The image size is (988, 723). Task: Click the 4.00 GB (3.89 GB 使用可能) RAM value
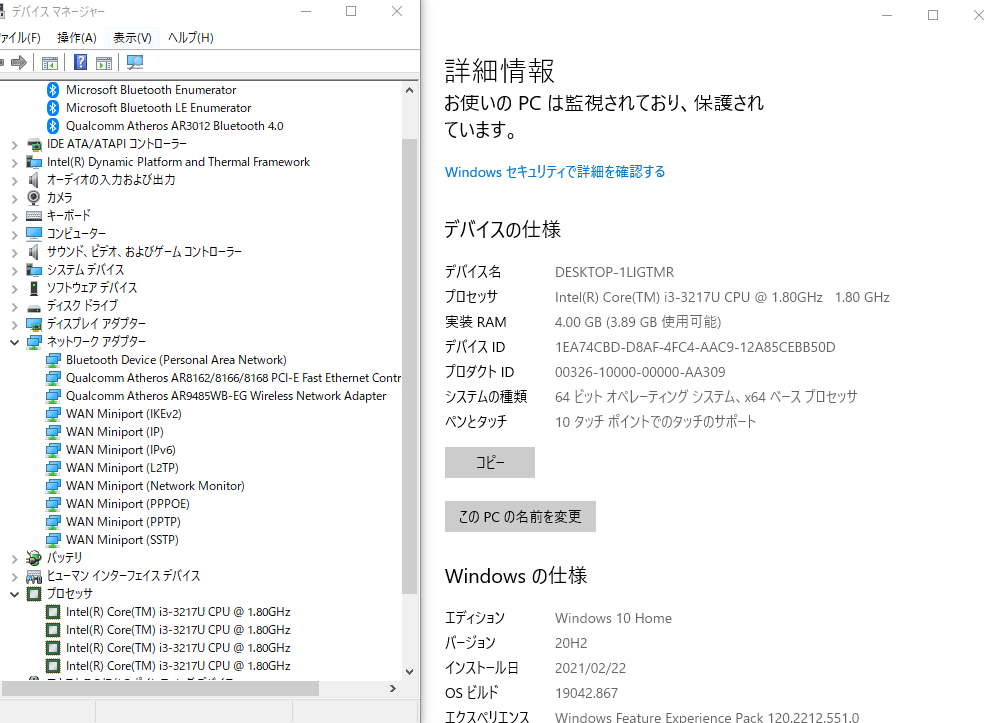638,322
